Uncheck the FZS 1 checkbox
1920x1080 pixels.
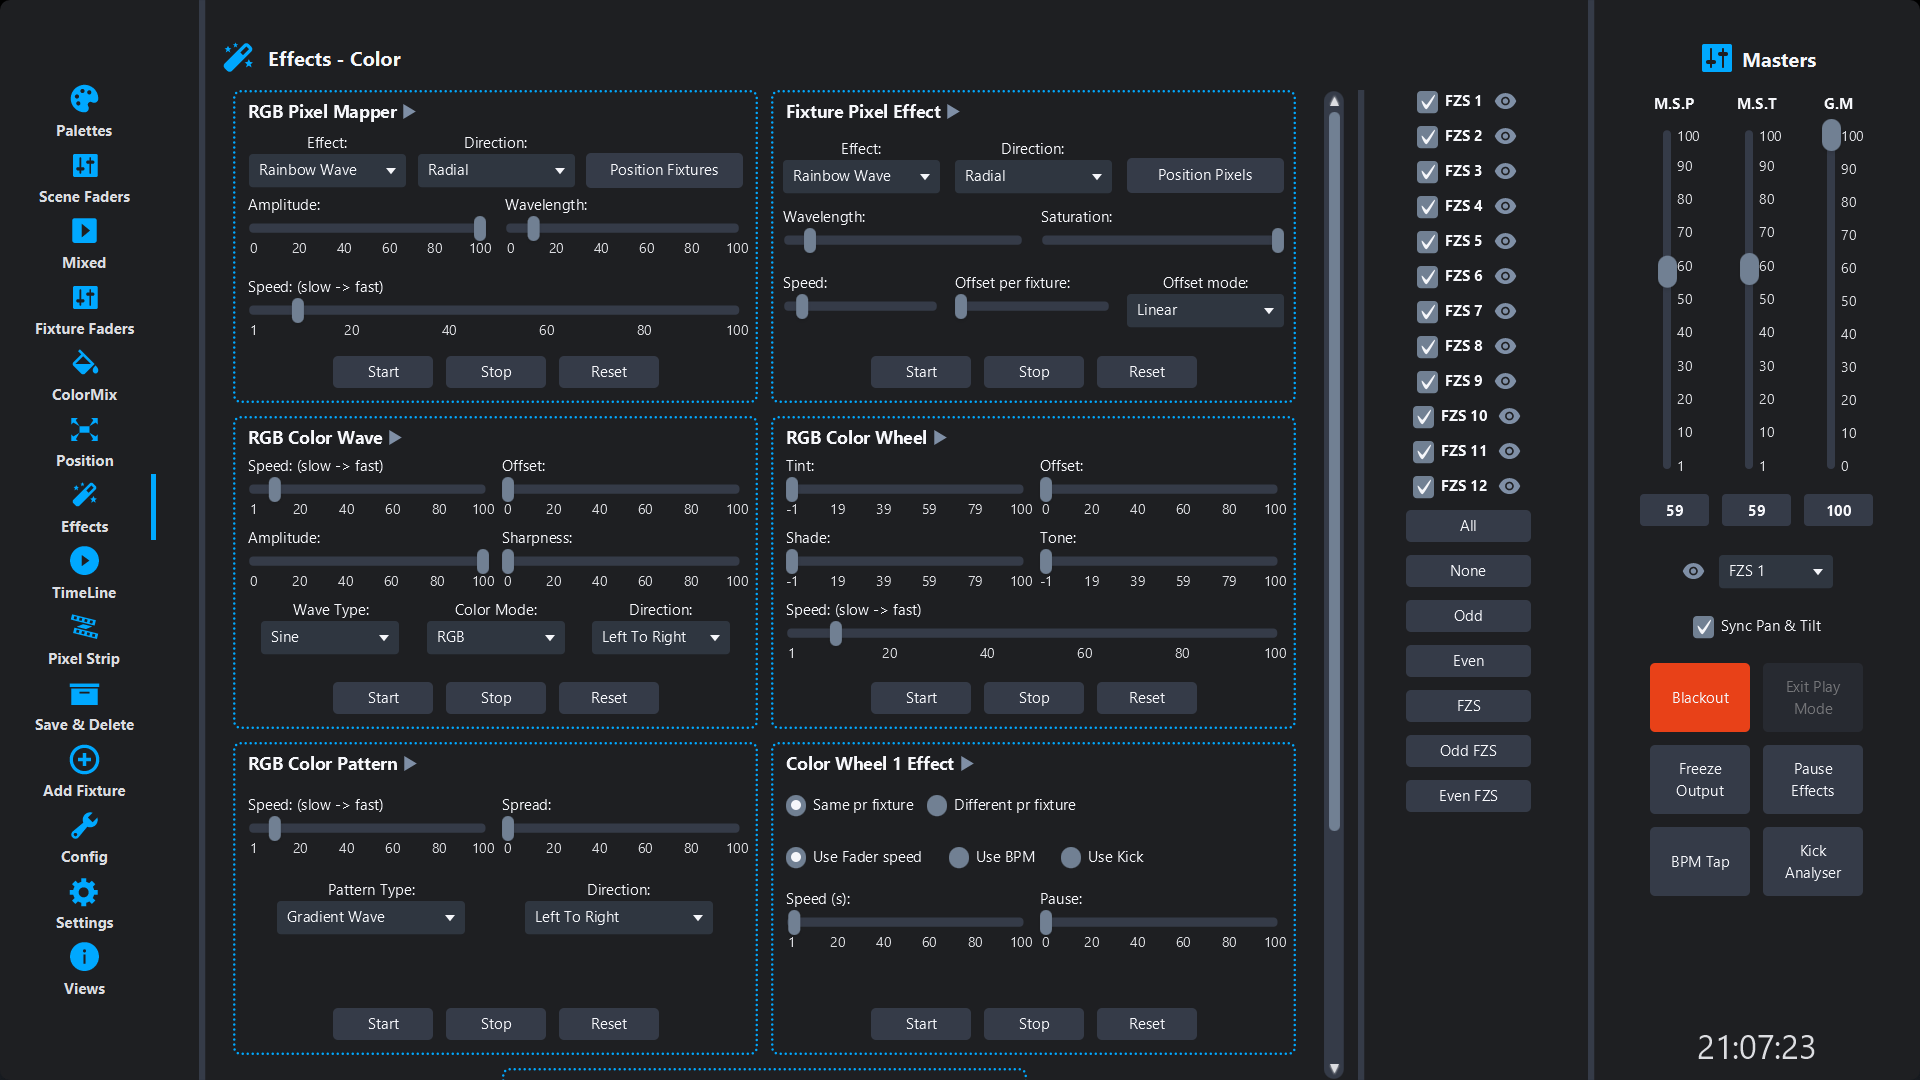(1428, 102)
